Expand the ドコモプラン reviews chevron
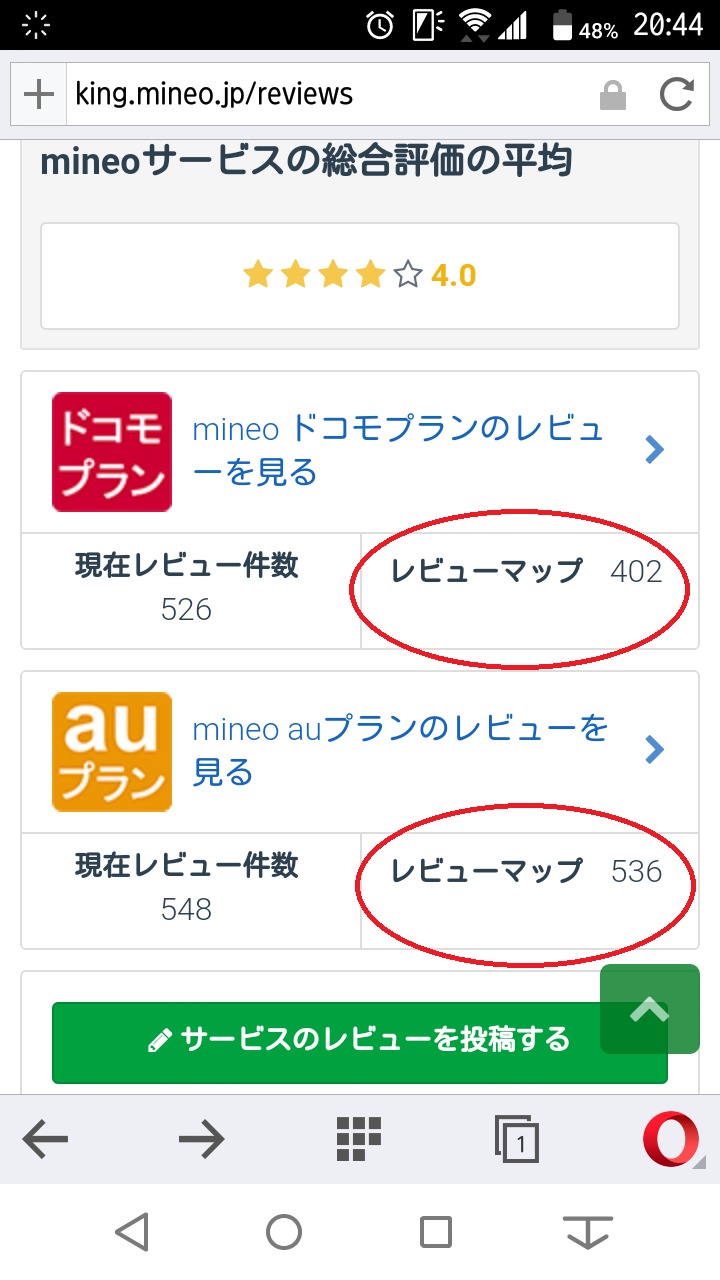Image resolution: width=720 pixels, height=1280 pixels. (655, 450)
